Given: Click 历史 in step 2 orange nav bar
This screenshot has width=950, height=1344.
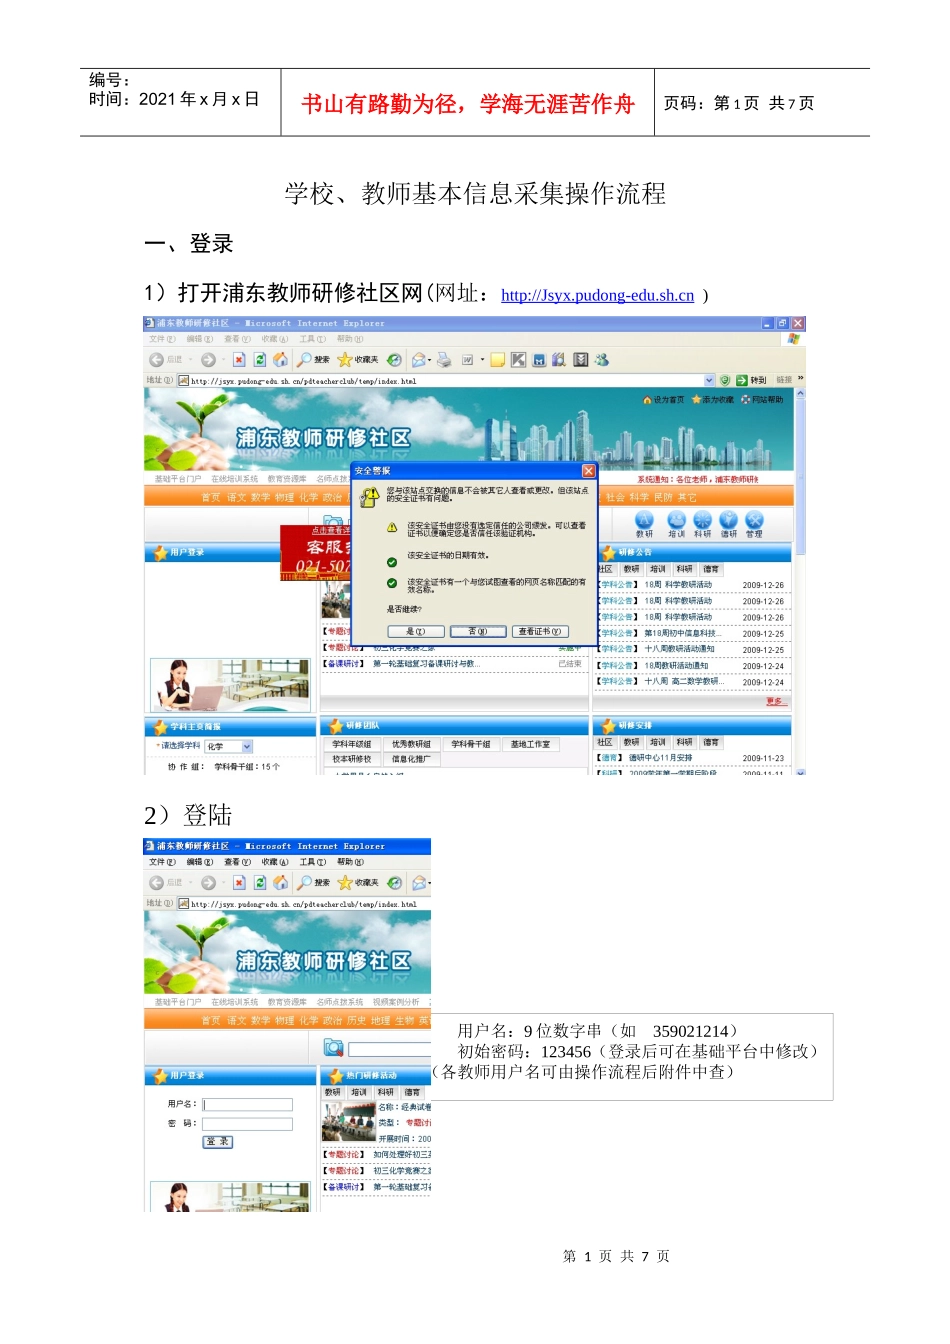Looking at the screenshot, I should tap(356, 1021).
